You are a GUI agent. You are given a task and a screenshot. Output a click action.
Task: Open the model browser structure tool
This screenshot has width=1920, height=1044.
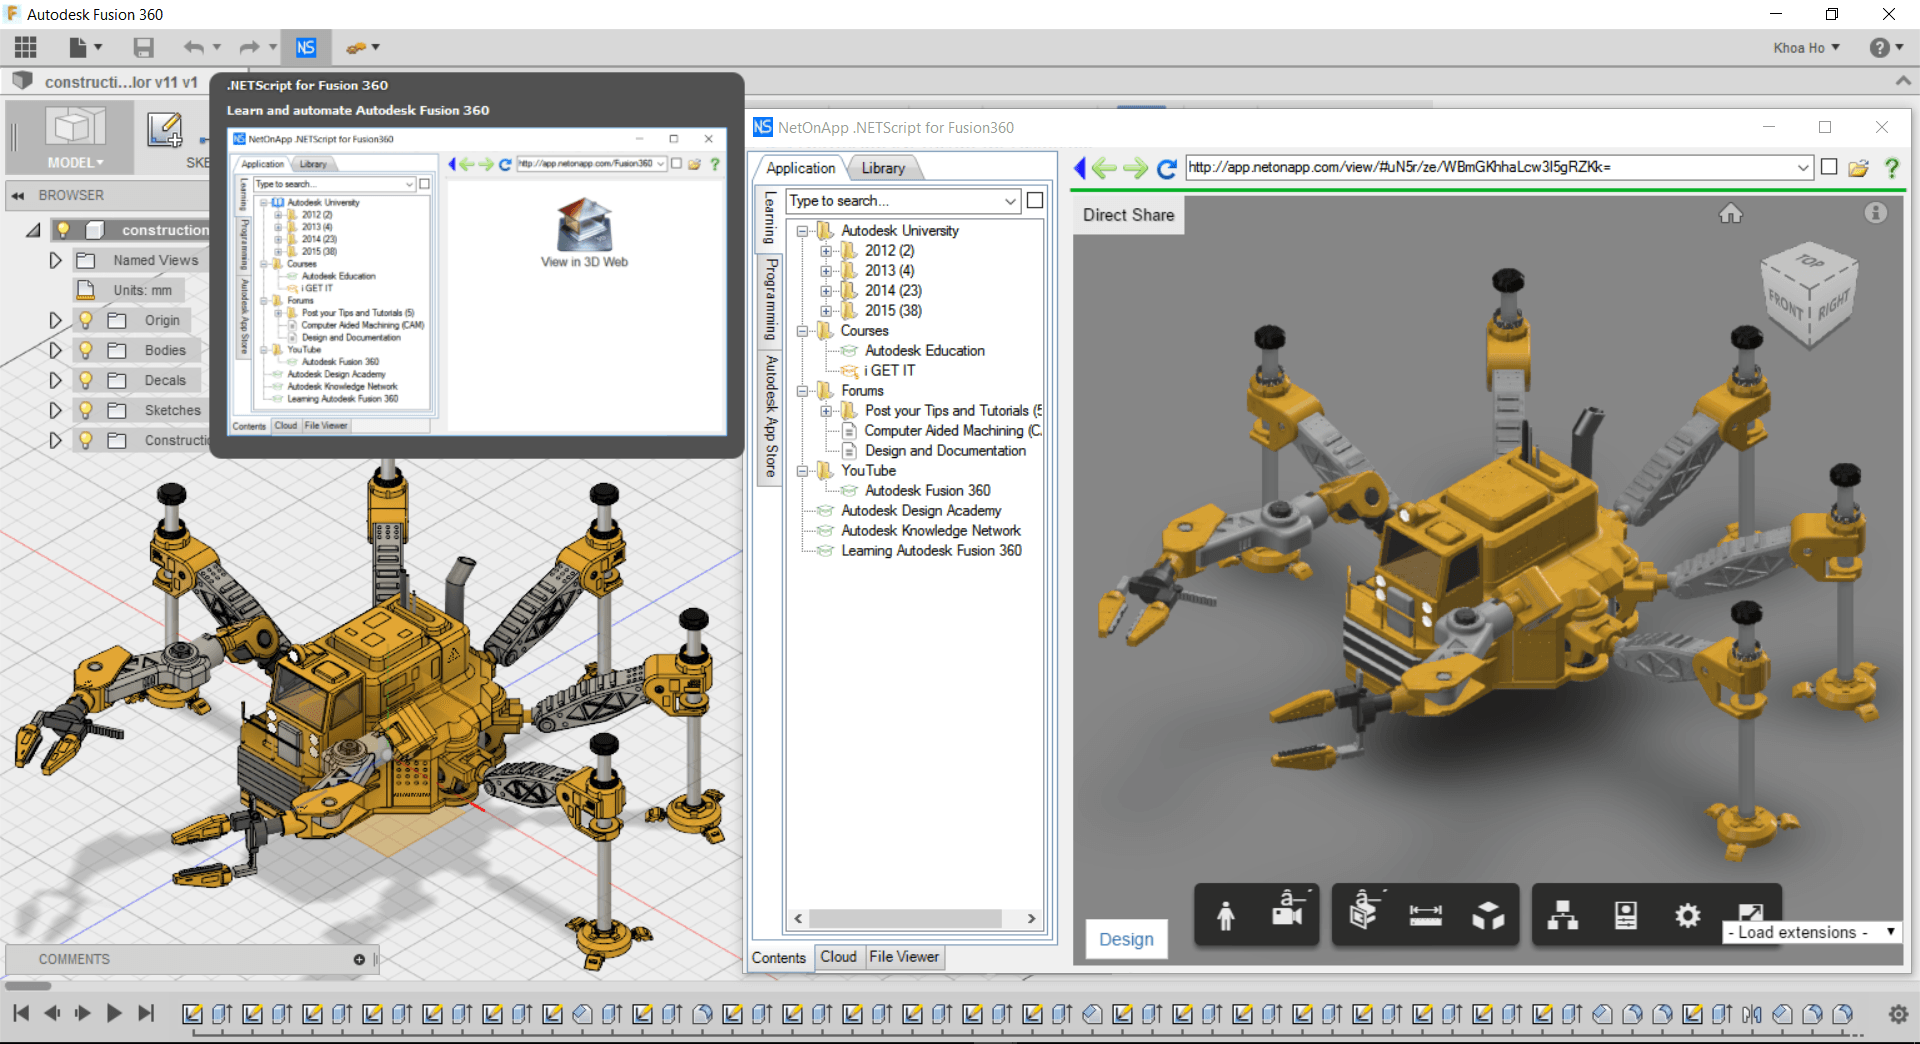point(1563,915)
